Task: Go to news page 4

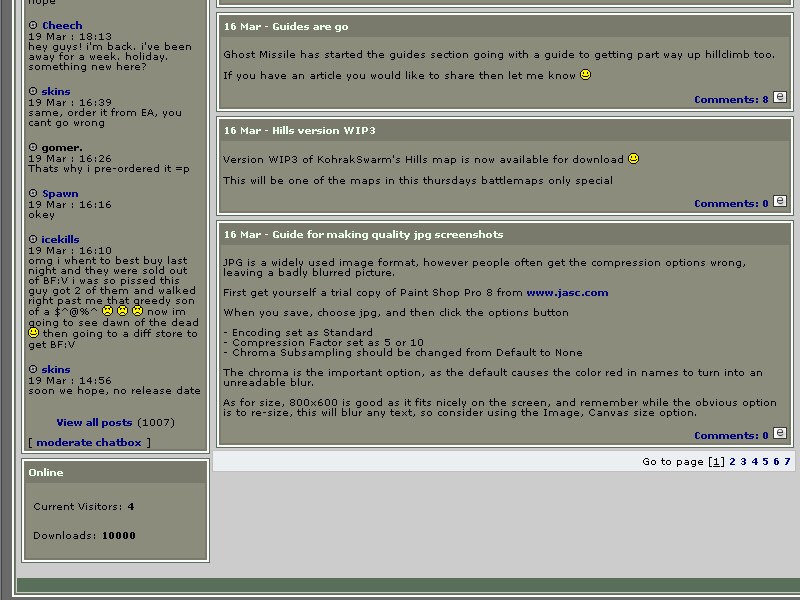Action: click(755, 462)
